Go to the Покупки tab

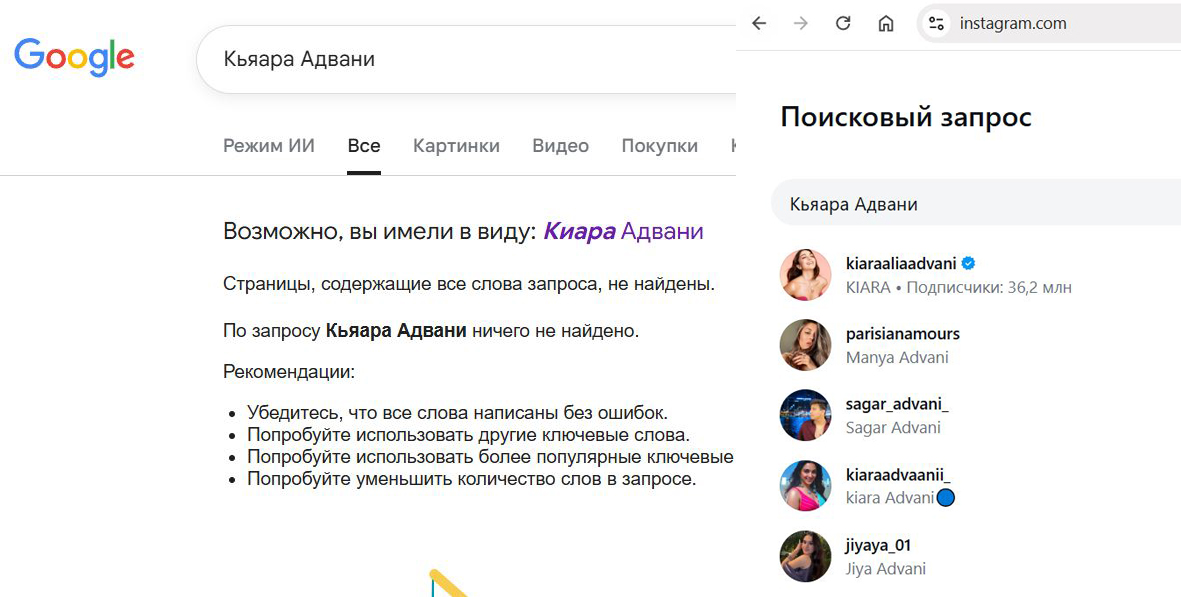pos(660,146)
